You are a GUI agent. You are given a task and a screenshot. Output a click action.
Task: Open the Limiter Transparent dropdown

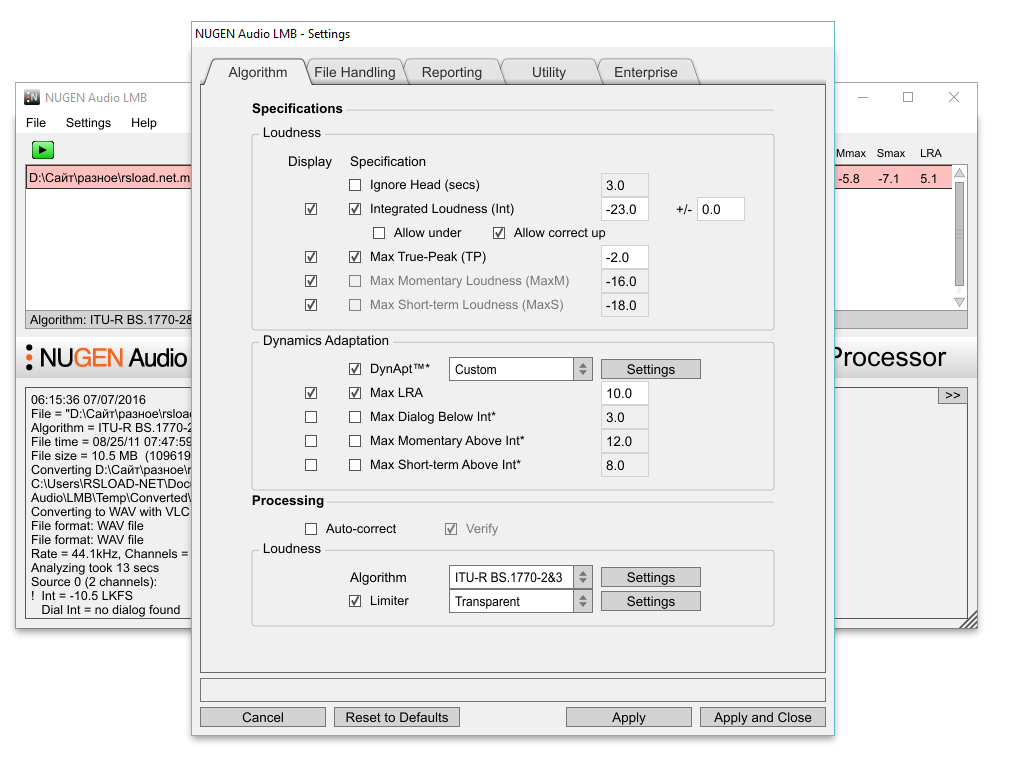click(x=520, y=601)
